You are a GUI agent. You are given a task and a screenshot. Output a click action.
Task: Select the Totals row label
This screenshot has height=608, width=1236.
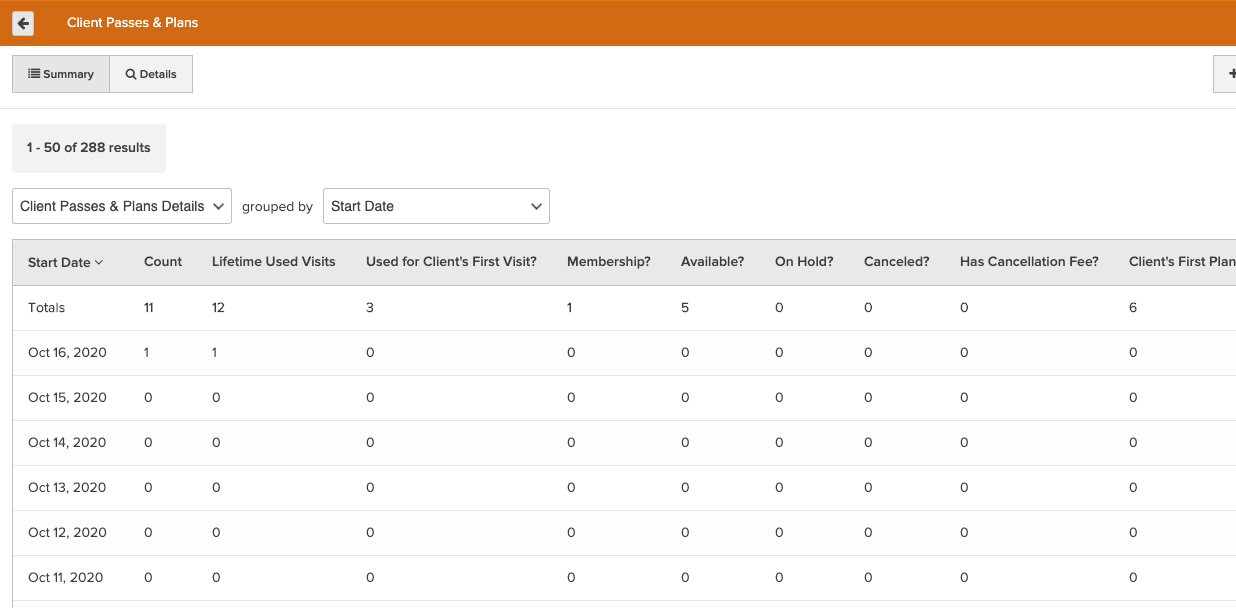(x=46, y=307)
